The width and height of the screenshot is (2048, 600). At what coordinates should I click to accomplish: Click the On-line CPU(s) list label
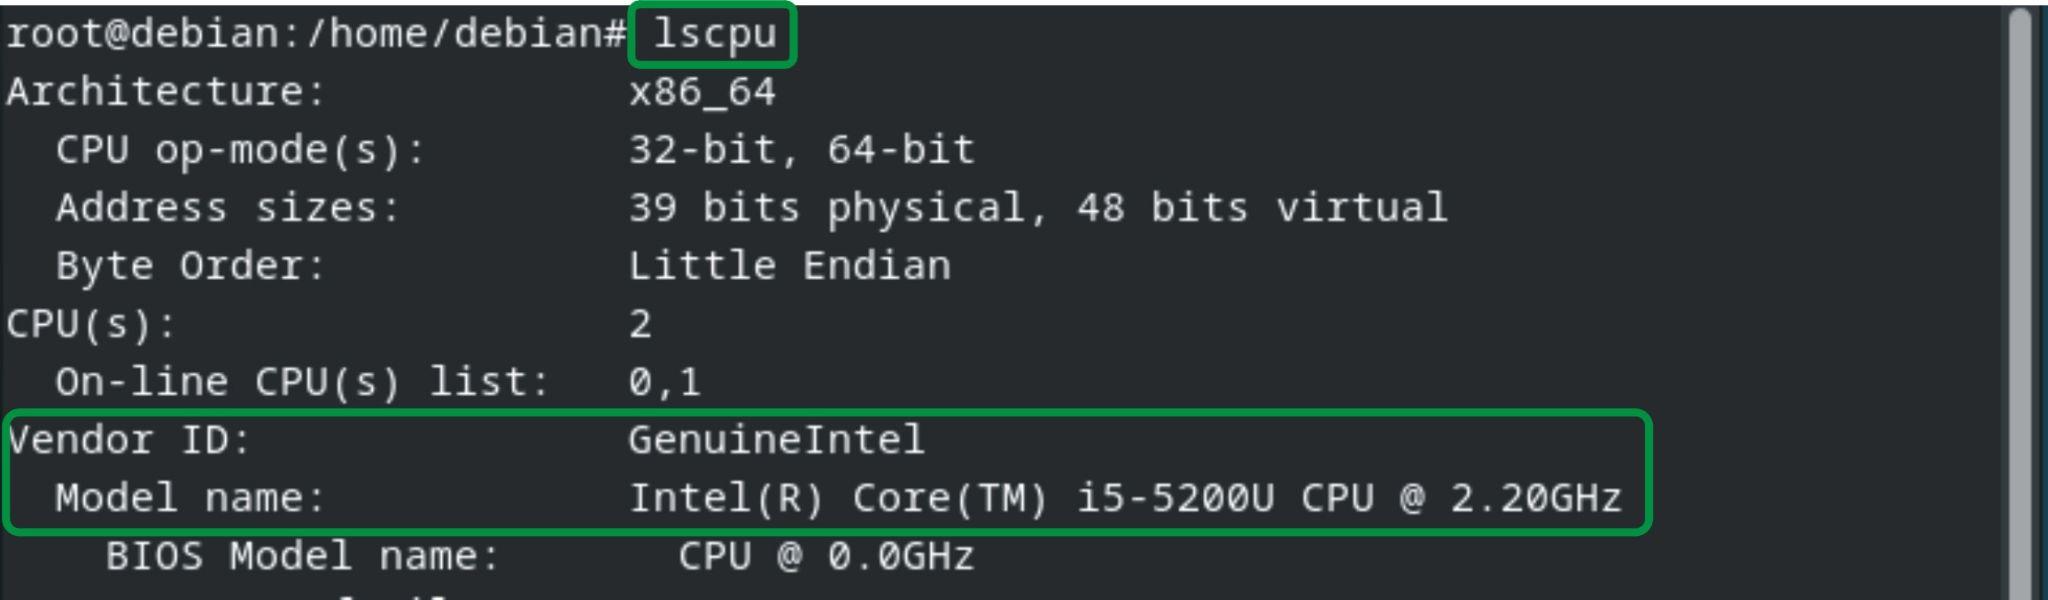(303, 382)
